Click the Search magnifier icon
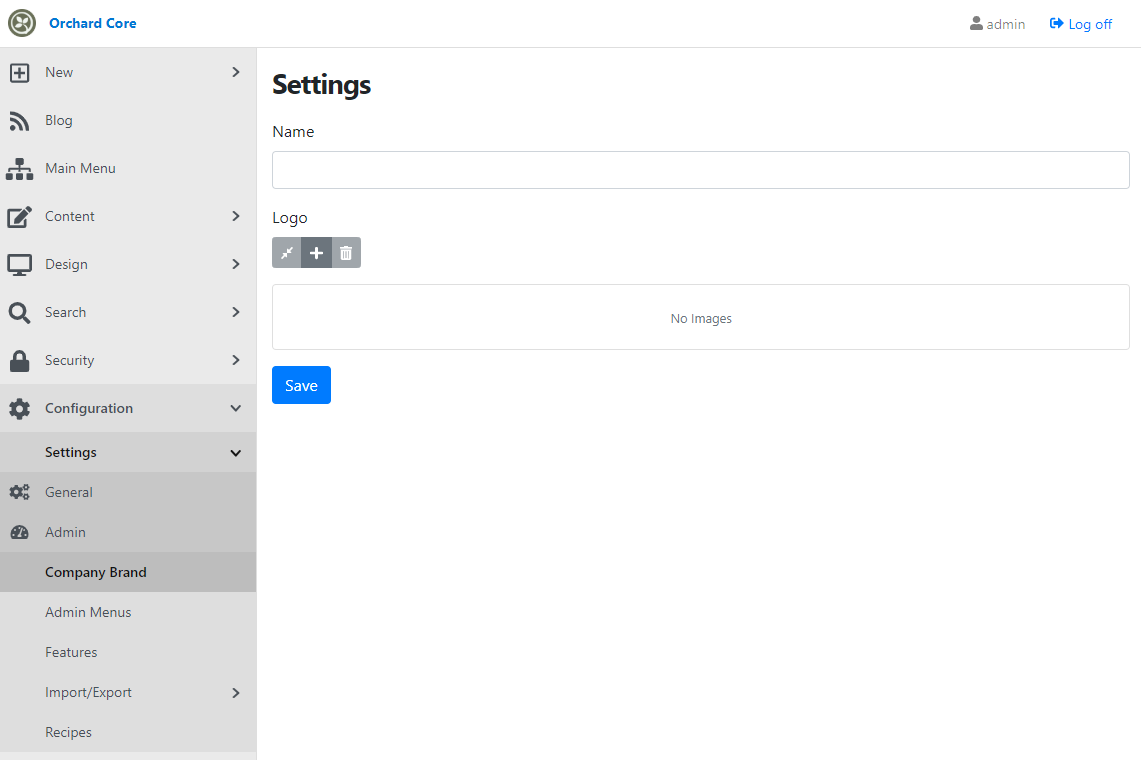The image size is (1141, 760). pos(20,313)
